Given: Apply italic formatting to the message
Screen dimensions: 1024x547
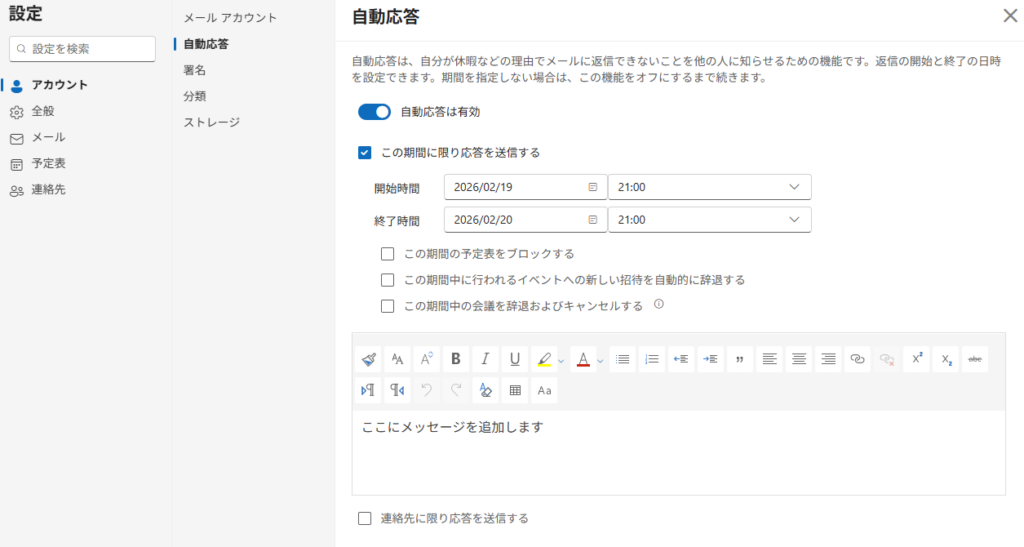Looking at the screenshot, I should (x=485, y=359).
